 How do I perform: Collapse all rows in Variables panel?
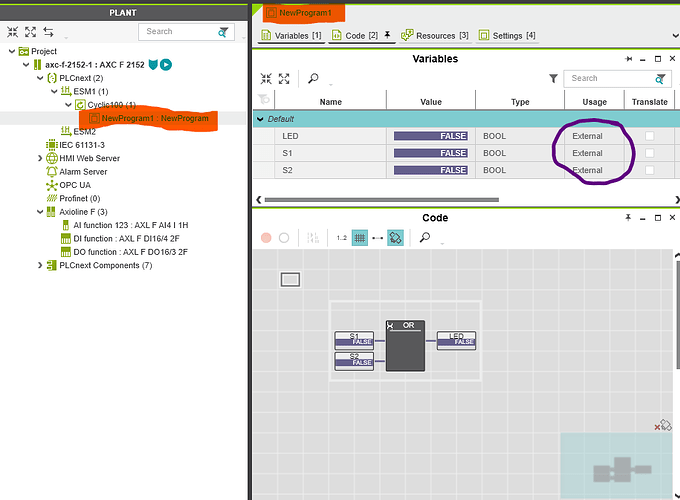point(266,78)
